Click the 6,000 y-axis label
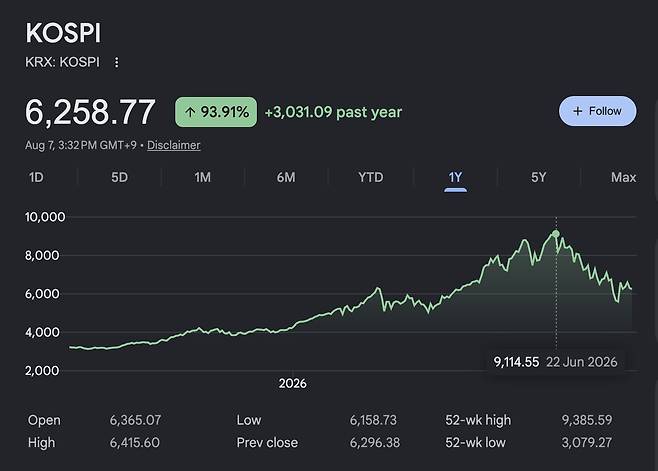Viewport: 658px width, 471px height. (x=42, y=294)
